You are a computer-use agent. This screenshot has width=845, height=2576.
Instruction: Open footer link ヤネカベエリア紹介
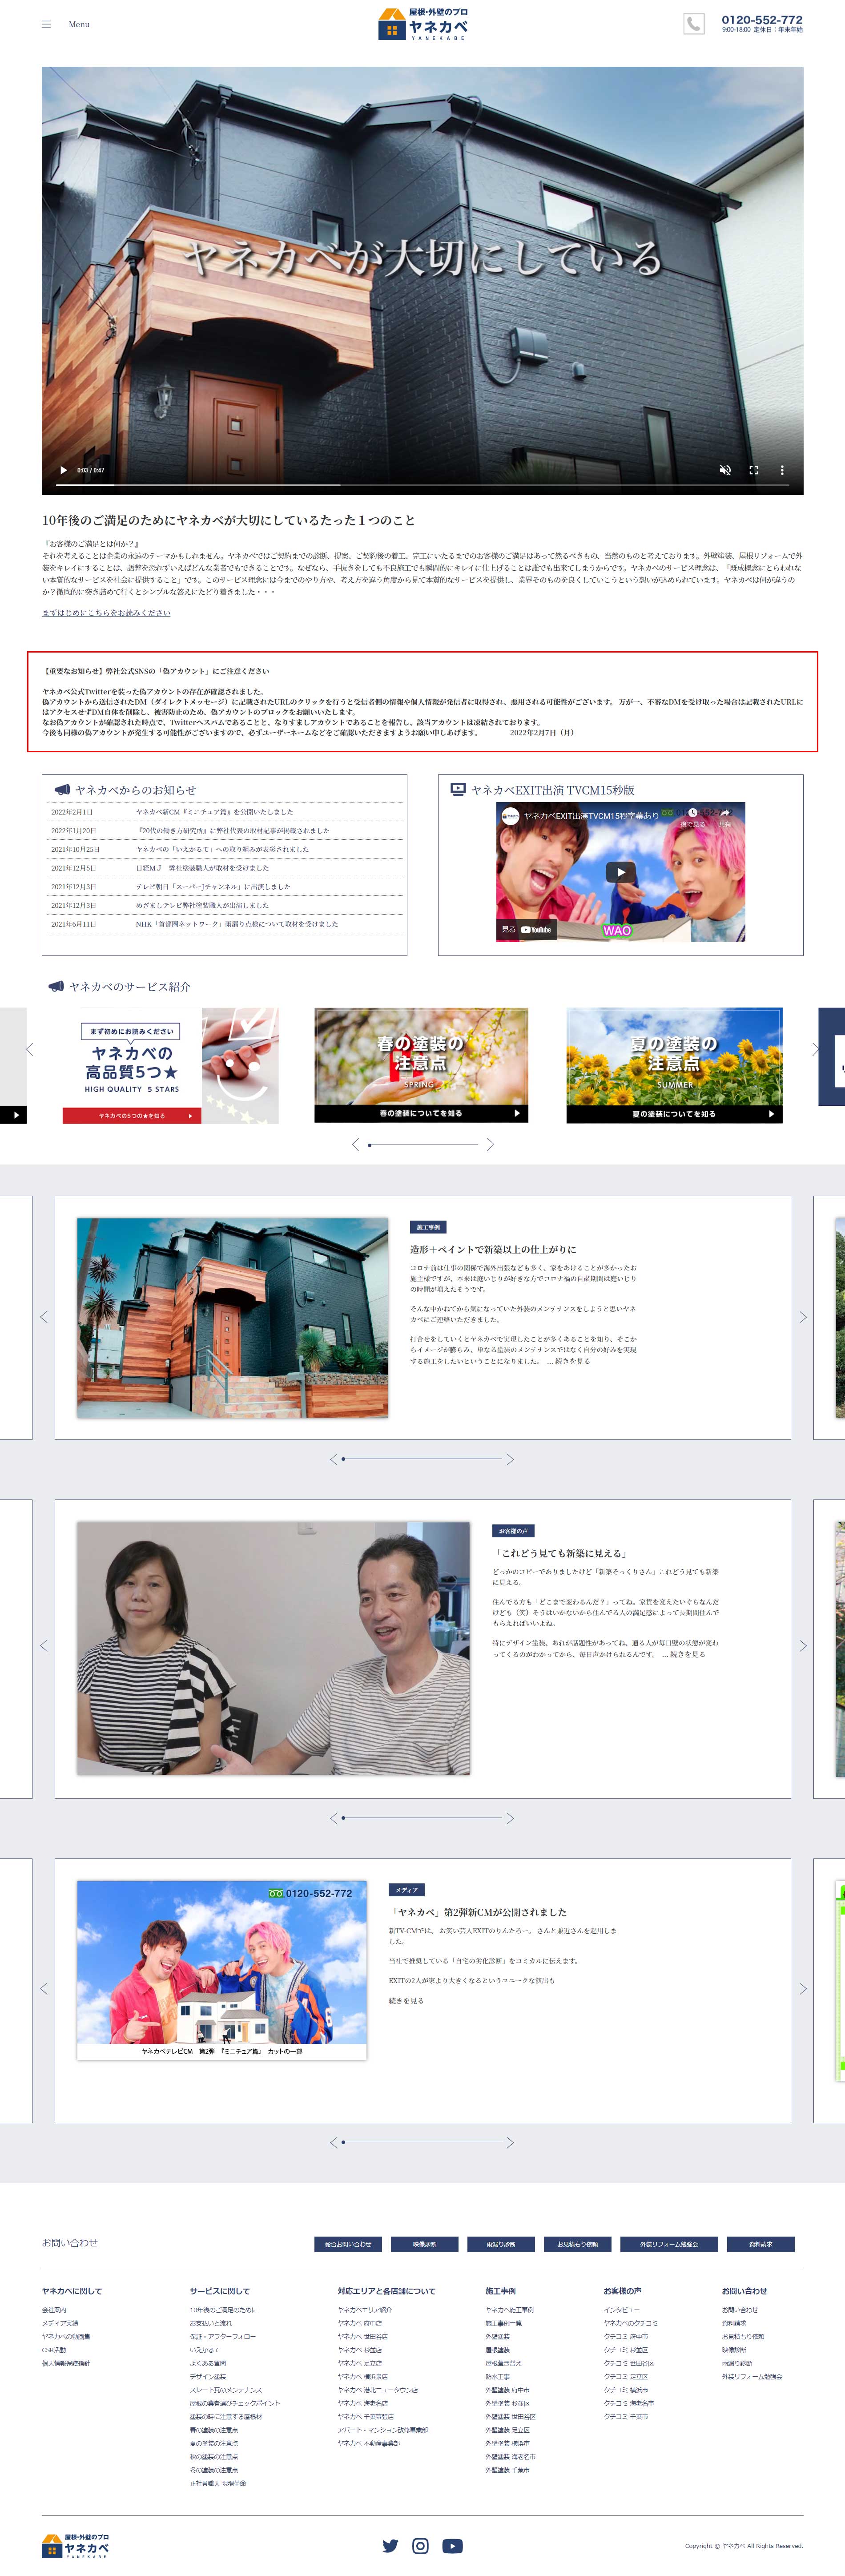click(365, 2310)
